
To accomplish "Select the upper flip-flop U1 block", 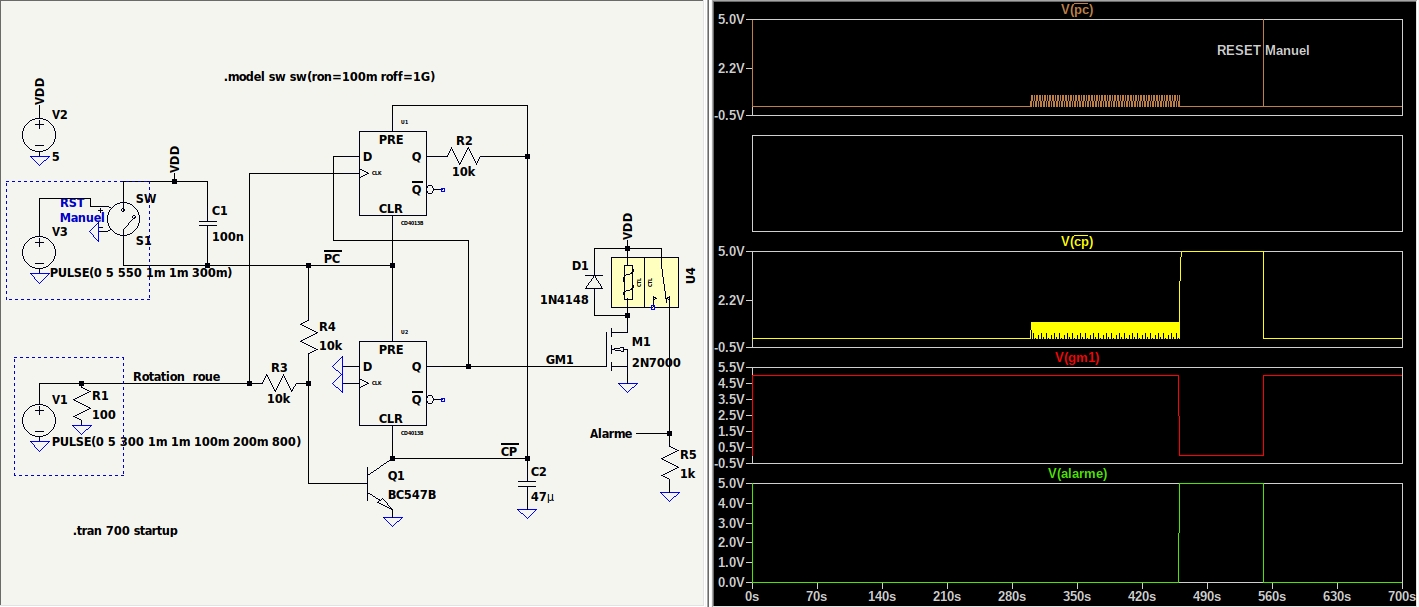I will (392, 174).
